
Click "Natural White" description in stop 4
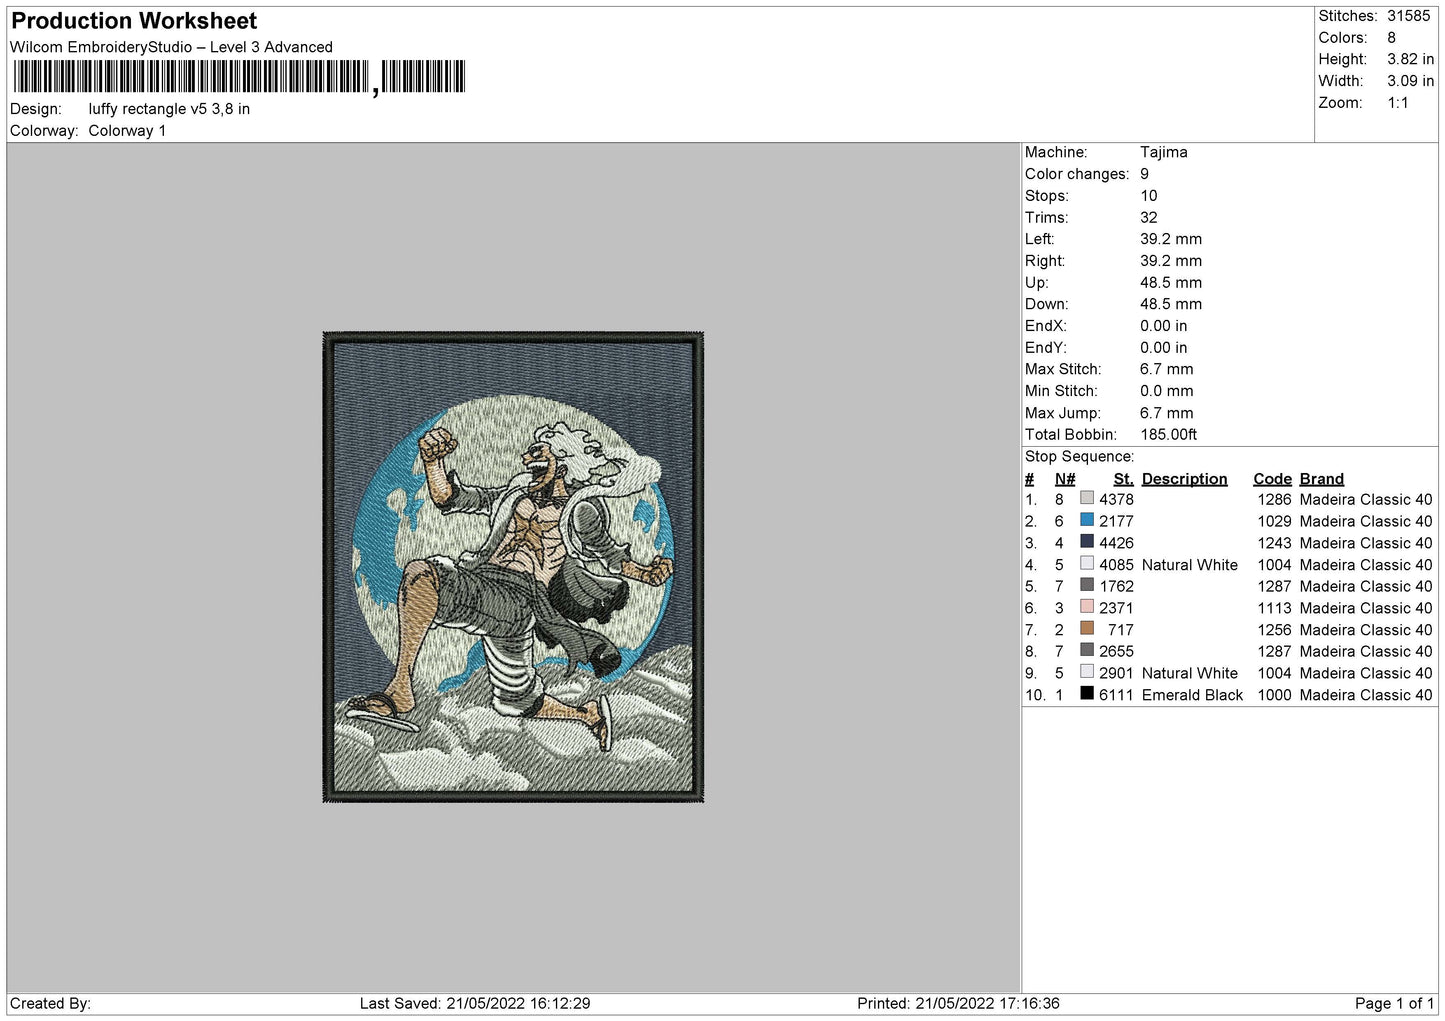coord(1190,565)
